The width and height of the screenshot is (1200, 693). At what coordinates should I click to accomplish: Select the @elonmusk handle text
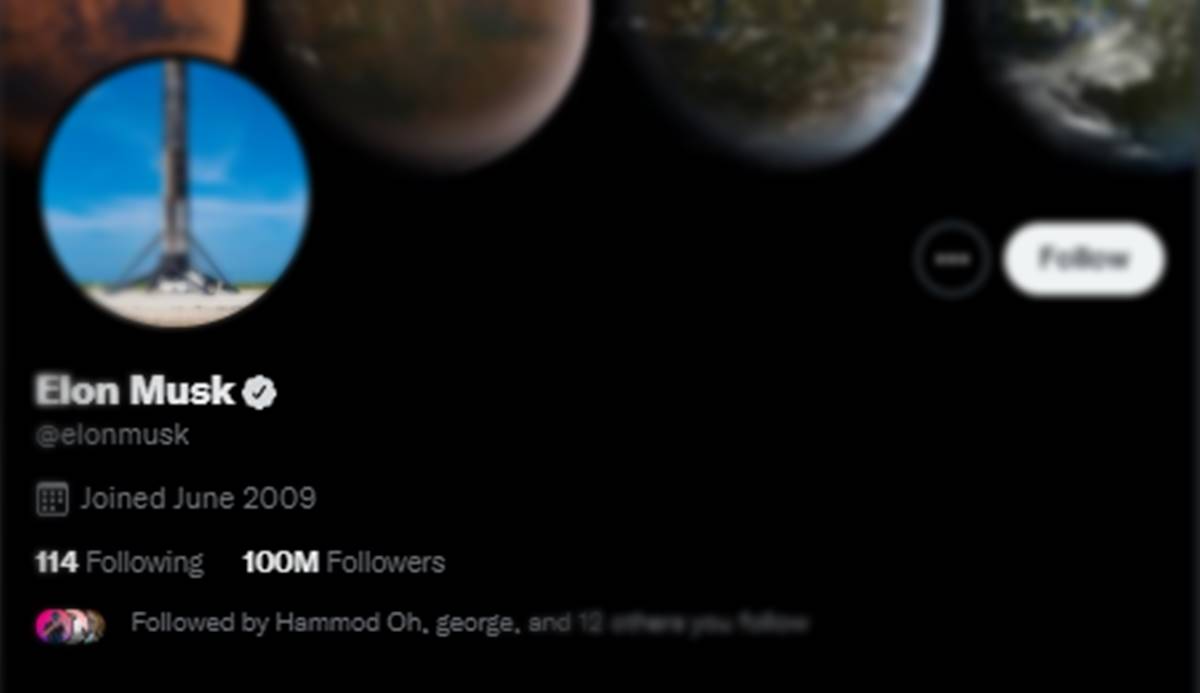coord(112,436)
